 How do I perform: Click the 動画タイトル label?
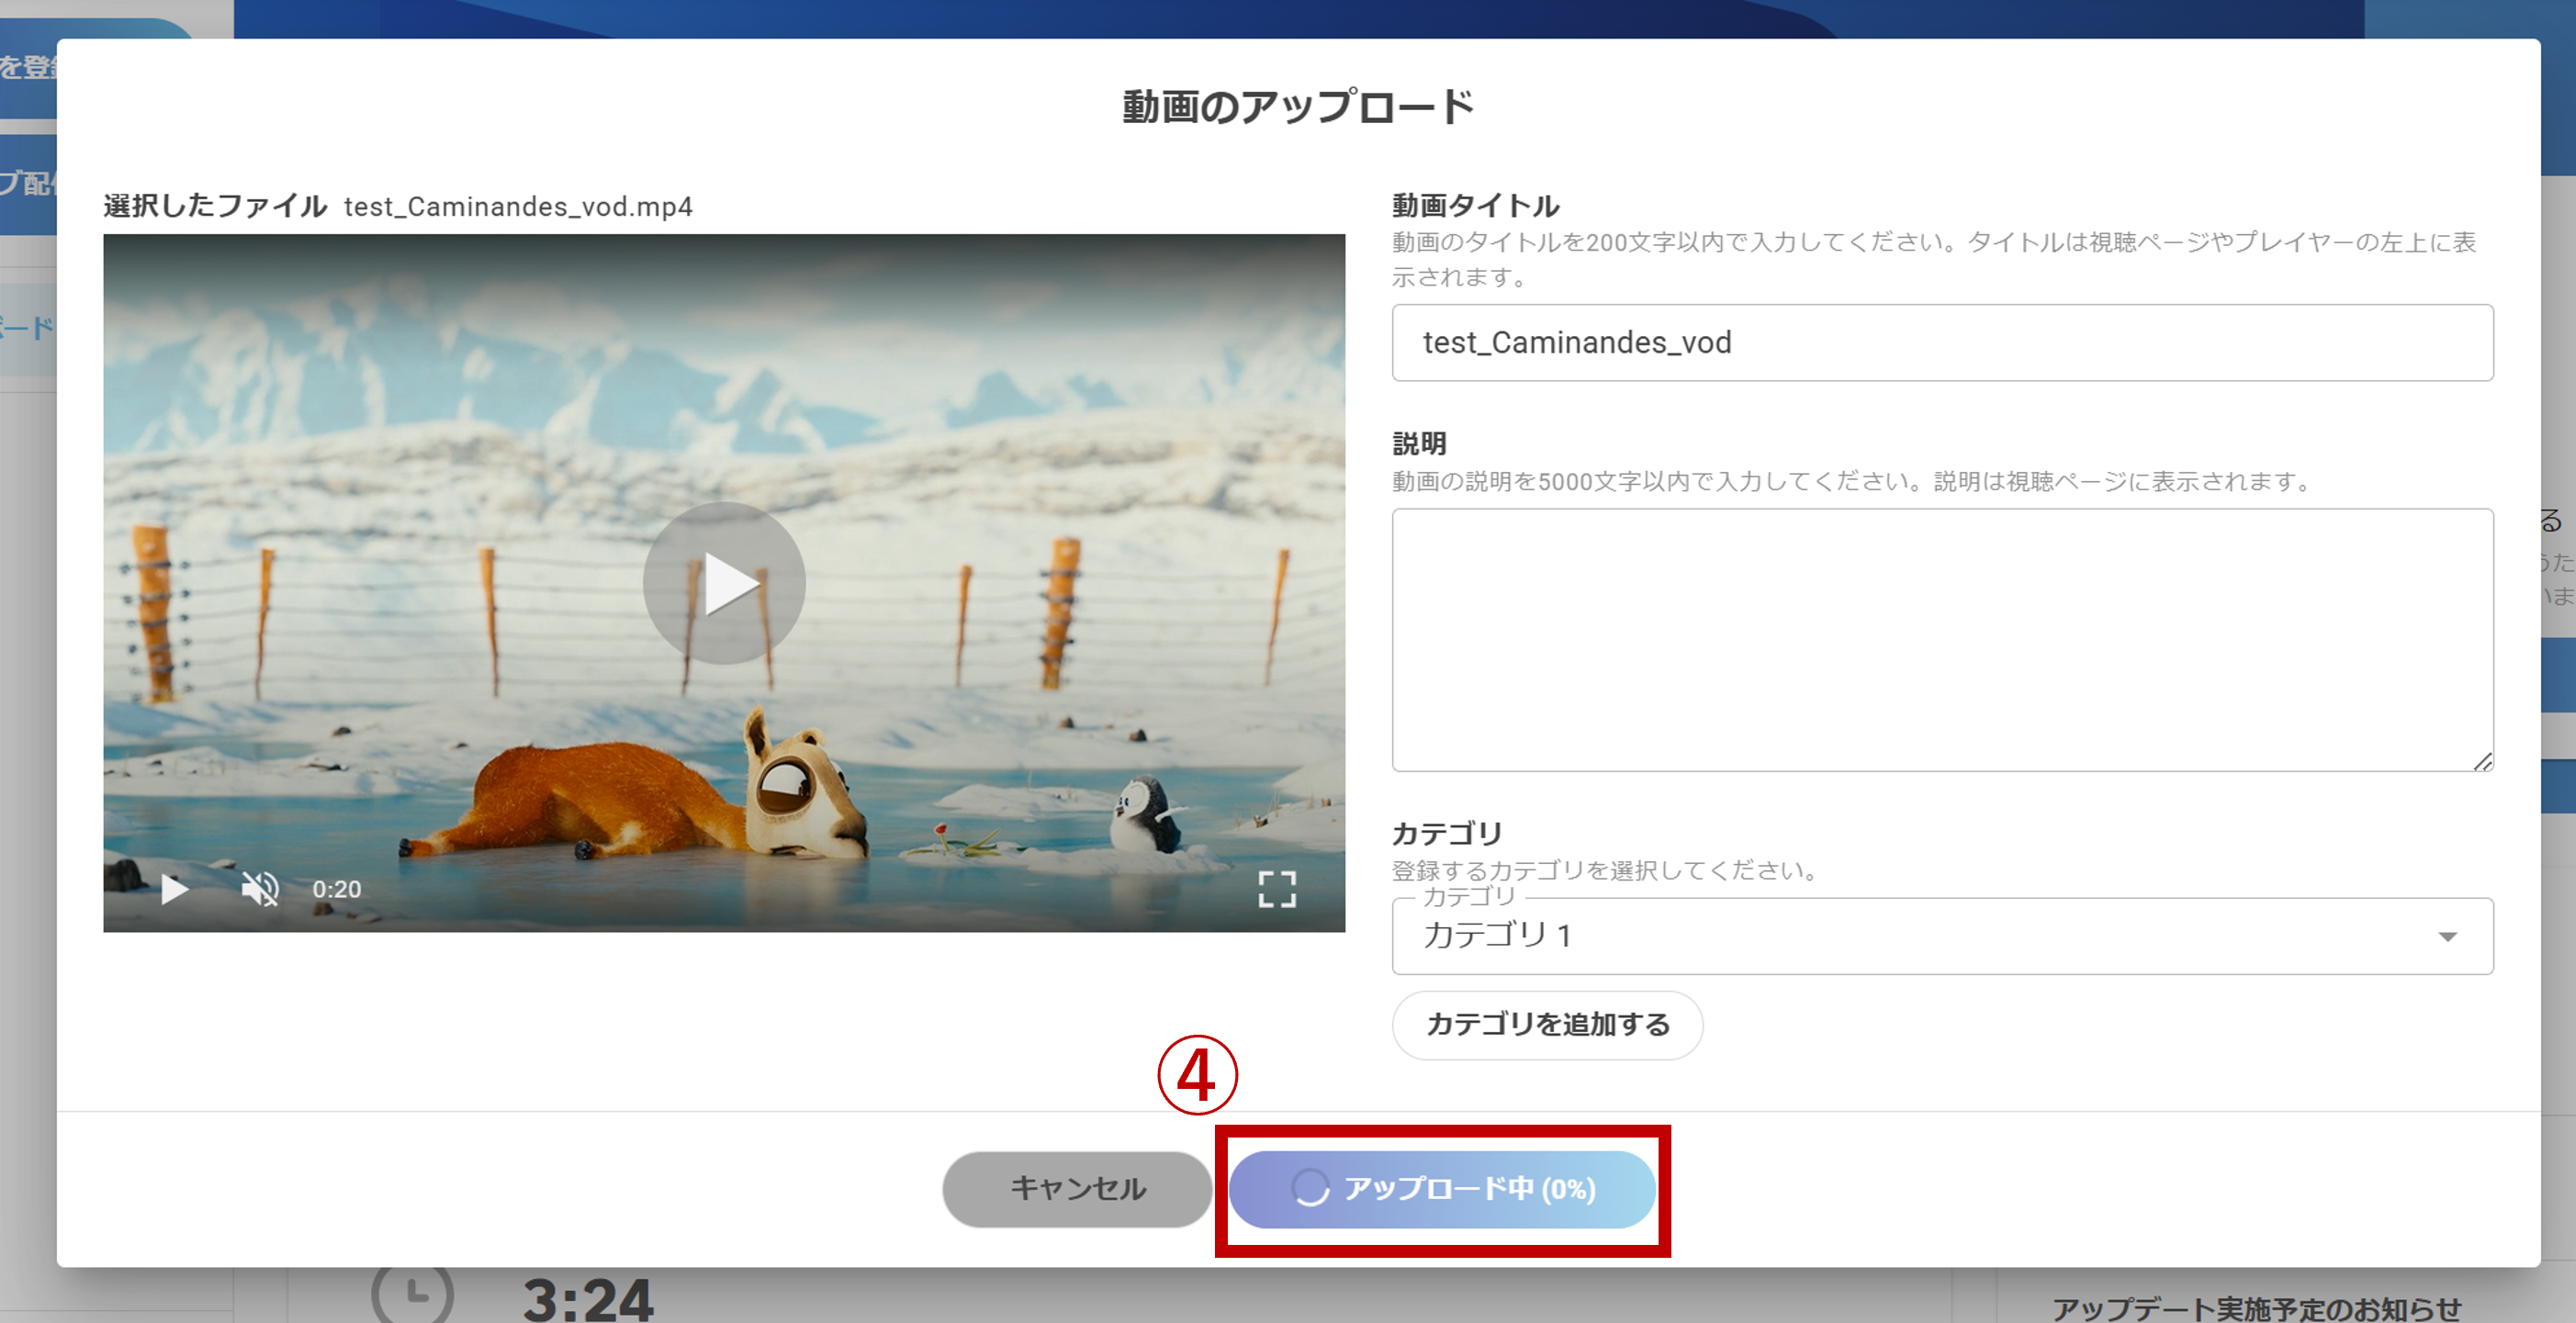click(1475, 206)
